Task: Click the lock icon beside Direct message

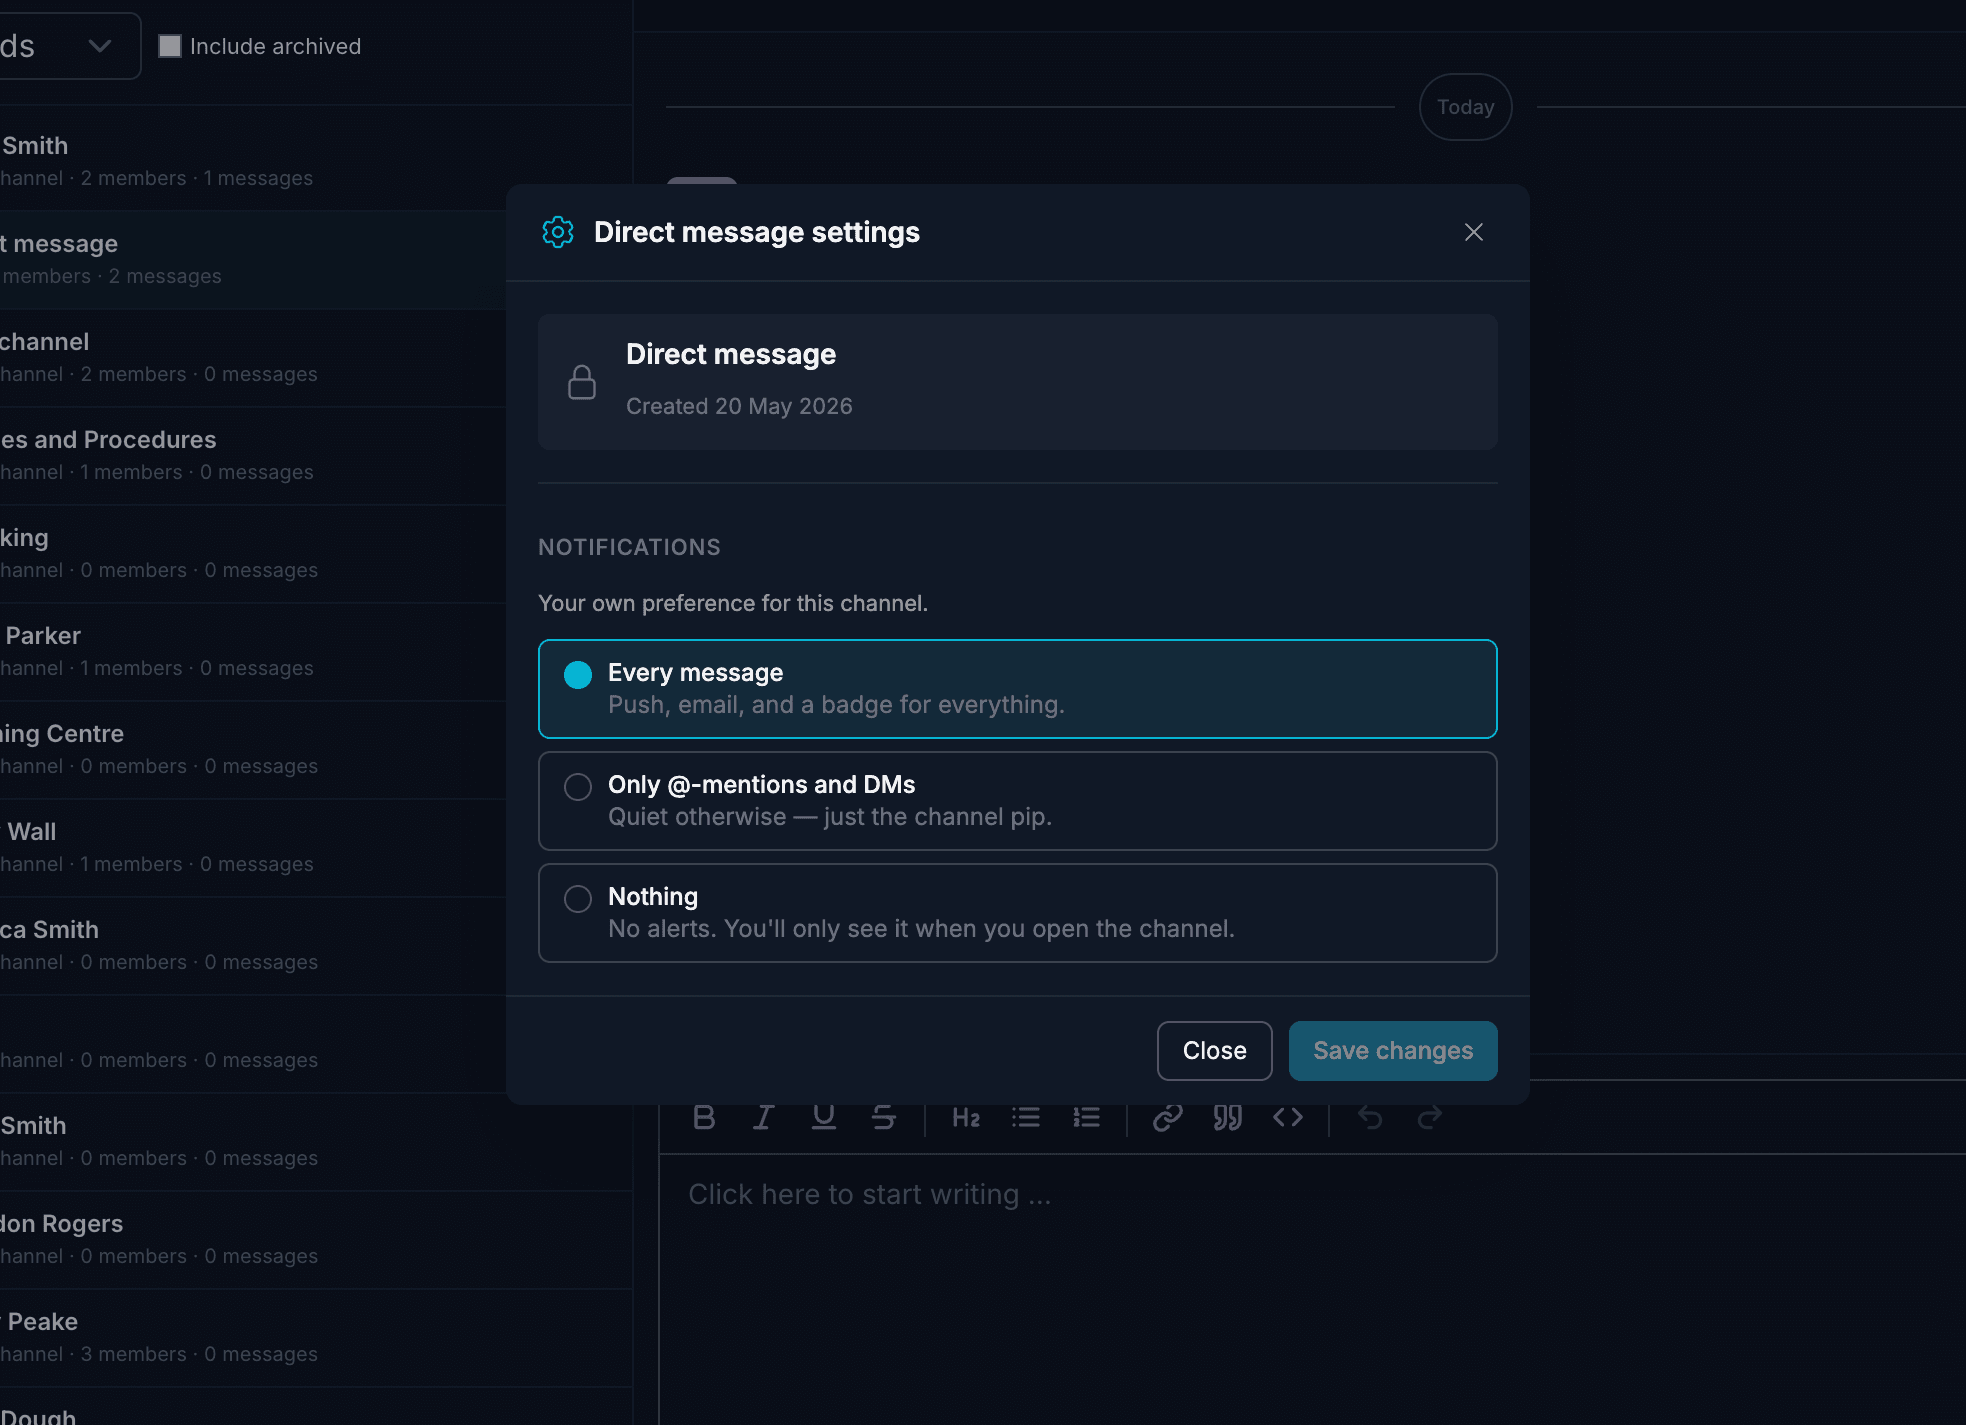Action: click(x=582, y=382)
